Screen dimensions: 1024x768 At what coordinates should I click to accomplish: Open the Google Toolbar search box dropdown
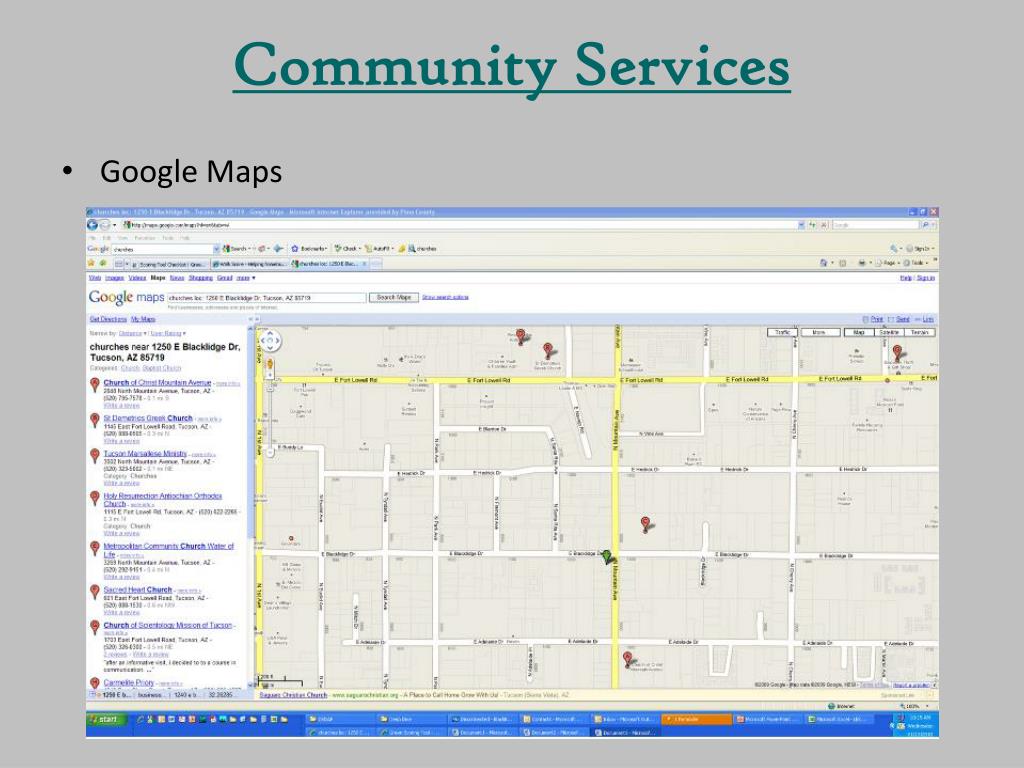pos(216,249)
